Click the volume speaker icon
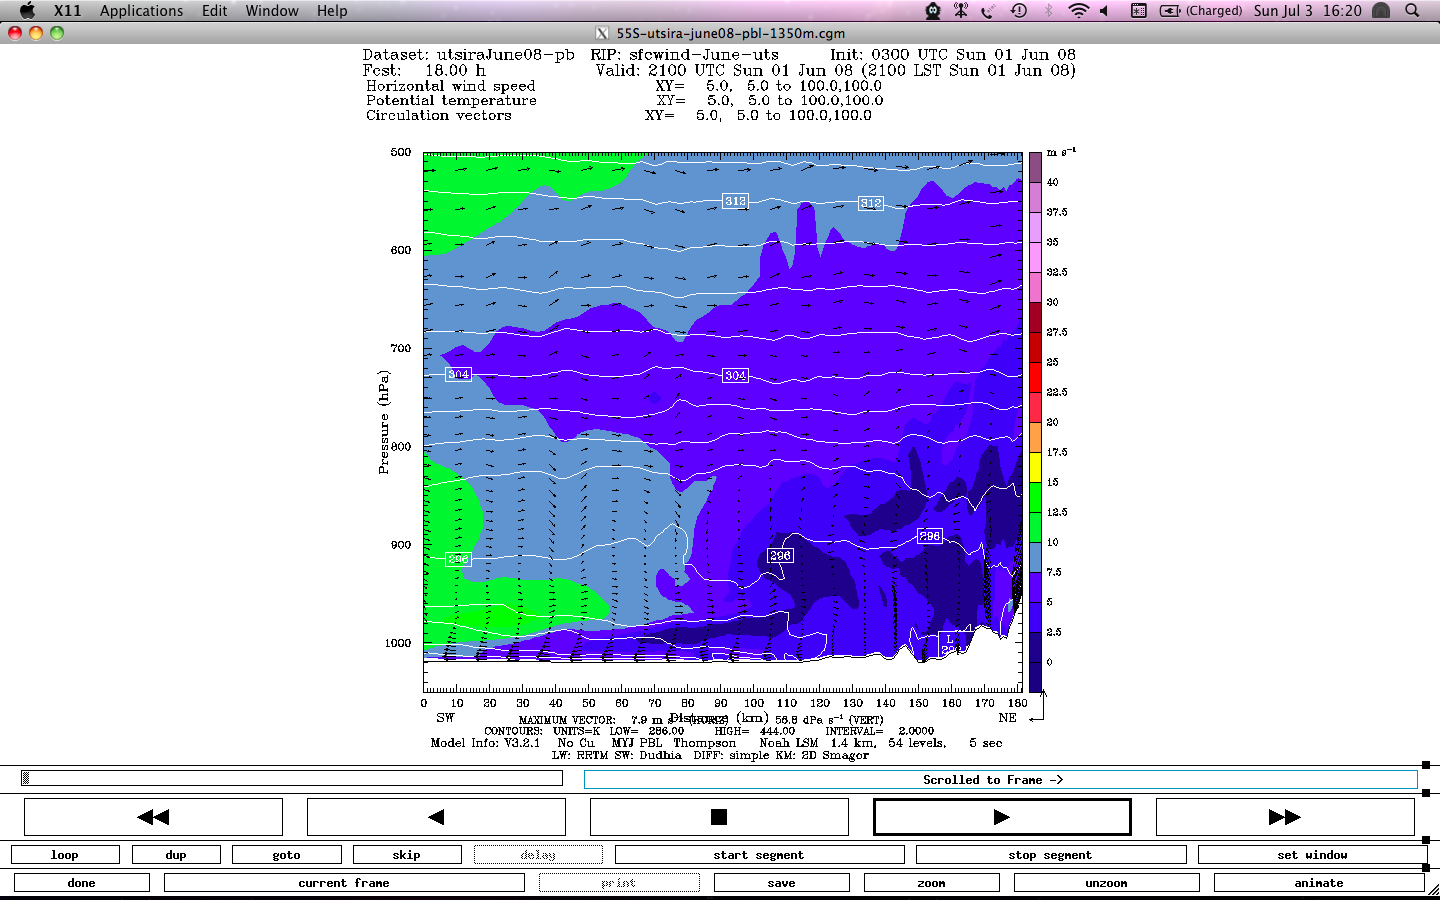 [x=1105, y=11]
